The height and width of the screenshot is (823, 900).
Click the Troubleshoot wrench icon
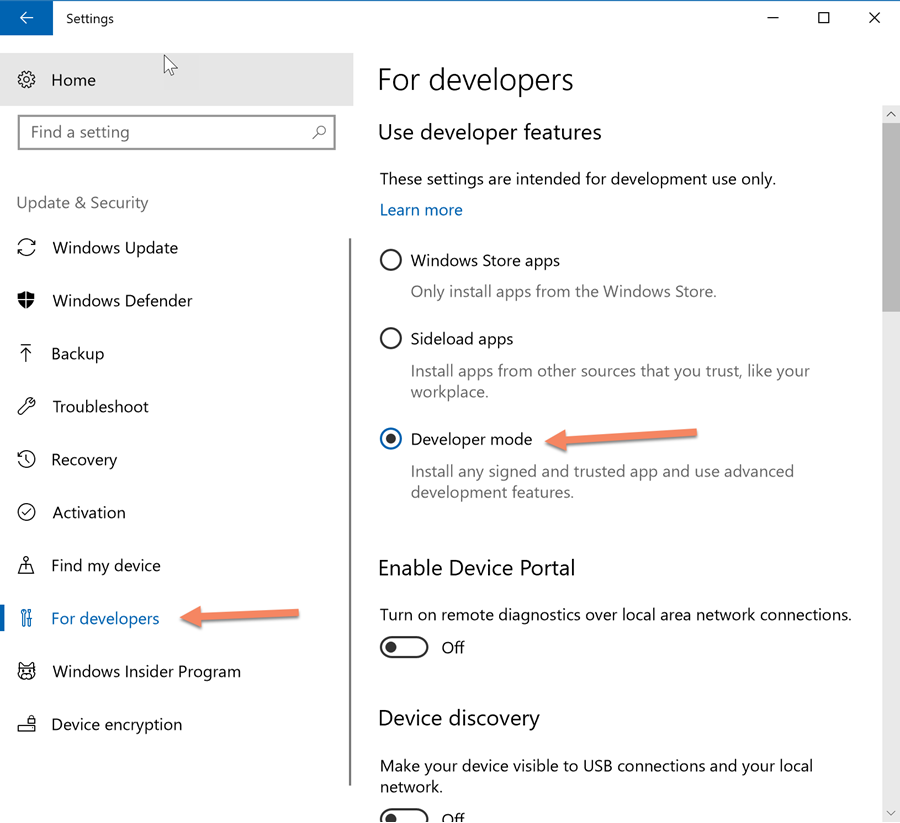click(x=27, y=407)
